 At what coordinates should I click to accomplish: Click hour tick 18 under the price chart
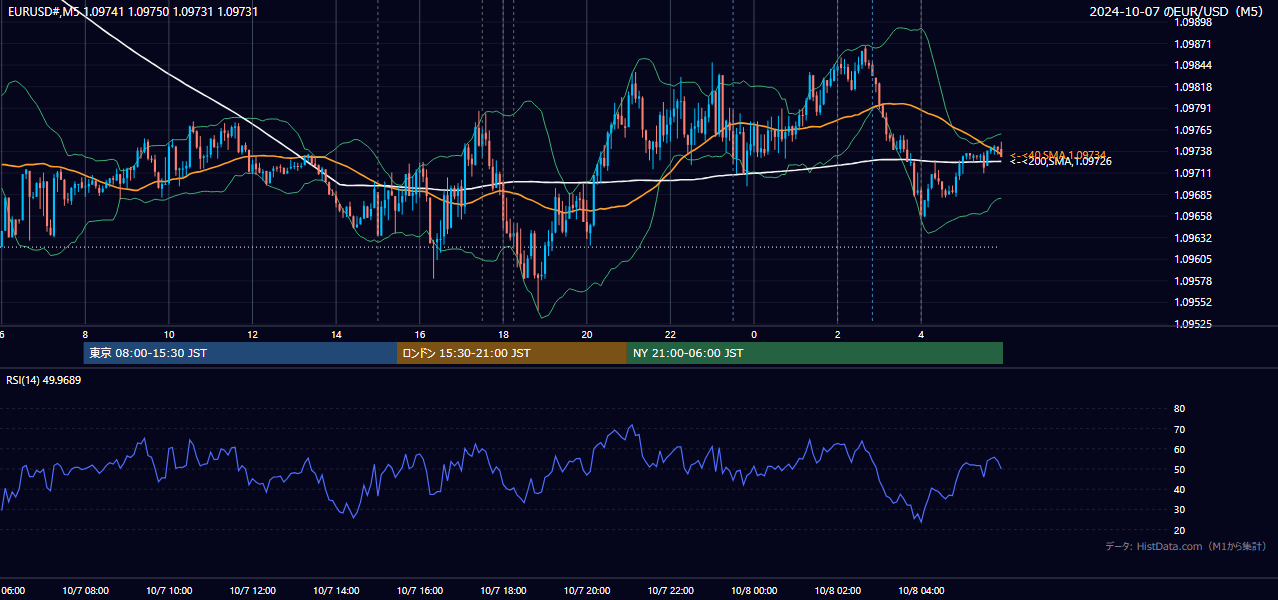coord(503,335)
